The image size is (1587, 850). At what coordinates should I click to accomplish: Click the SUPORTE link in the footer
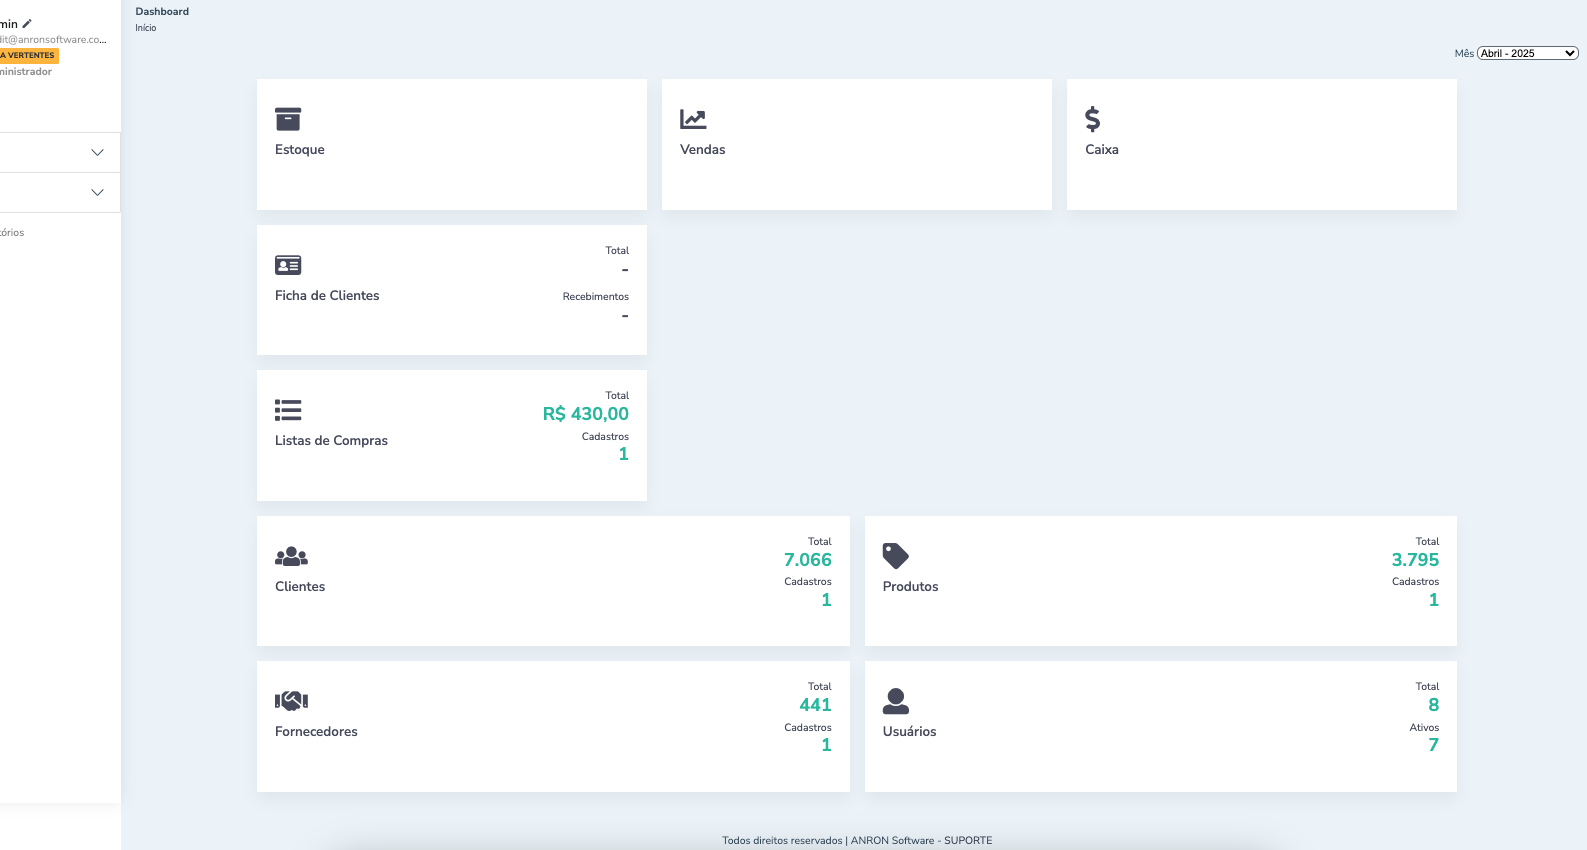(968, 840)
